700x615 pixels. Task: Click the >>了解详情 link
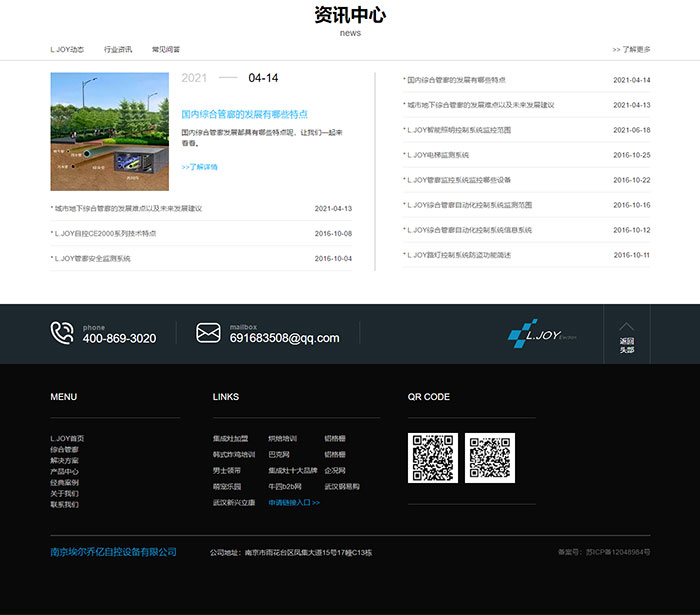200,167
